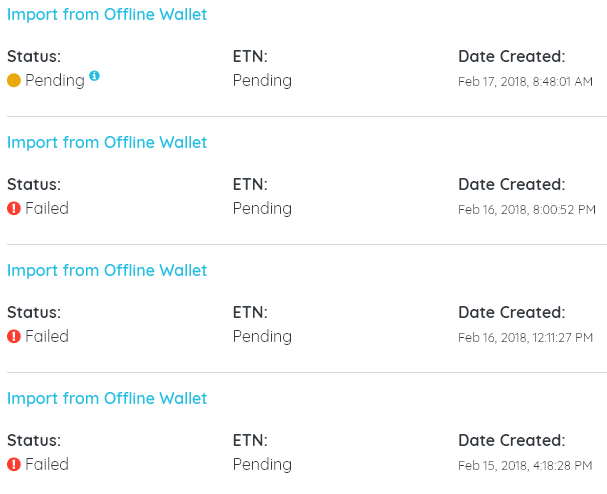This screenshot has height=494, width=607.
Task: Click the Date Created label of first transaction
Action: [512, 57]
